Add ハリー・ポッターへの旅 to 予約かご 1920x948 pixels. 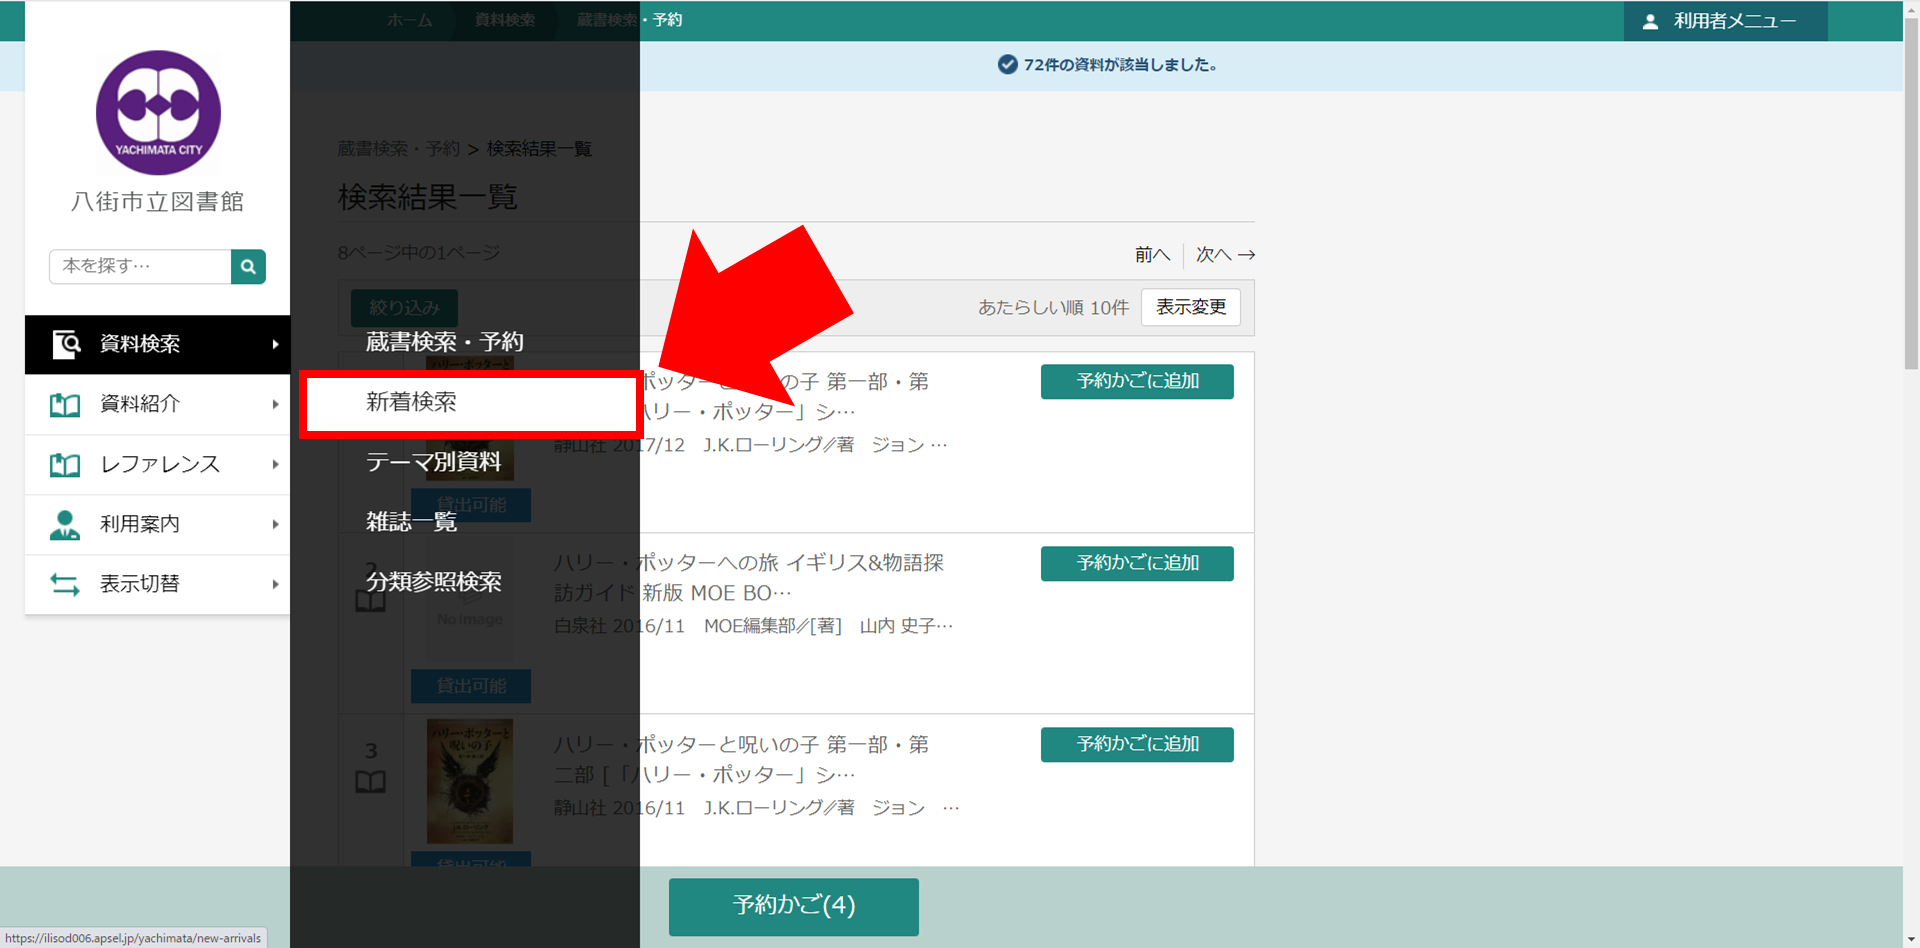click(1137, 563)
